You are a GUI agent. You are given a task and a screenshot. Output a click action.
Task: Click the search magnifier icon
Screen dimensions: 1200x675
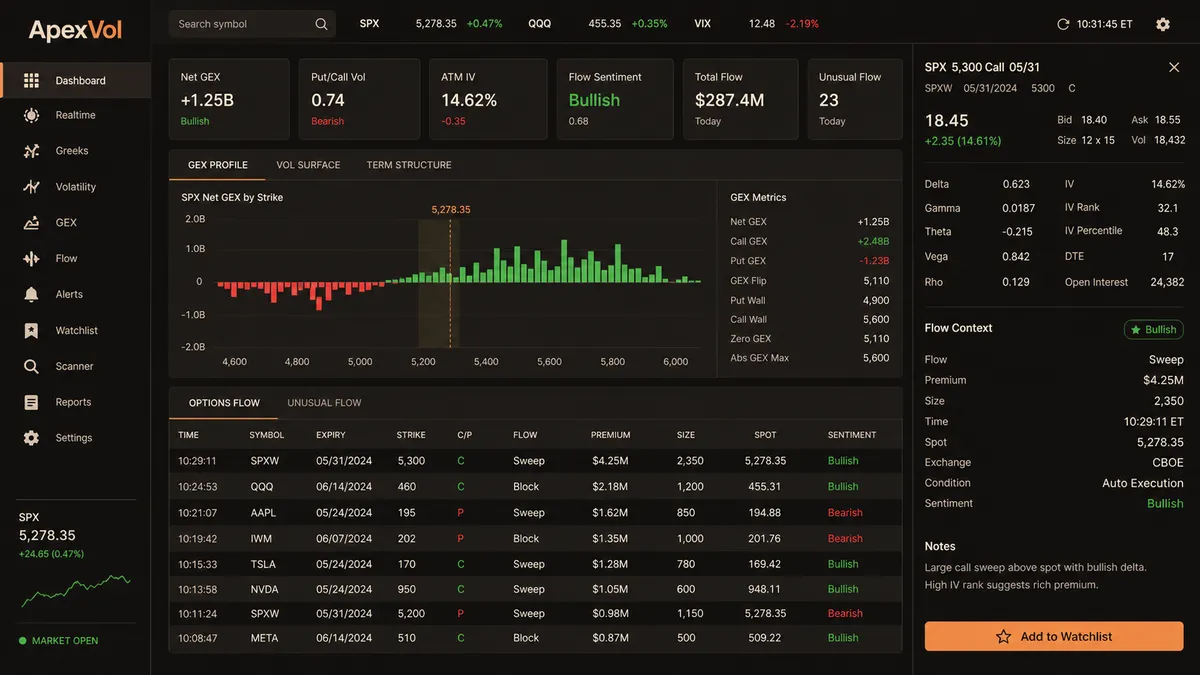click(x=321, y=24)
